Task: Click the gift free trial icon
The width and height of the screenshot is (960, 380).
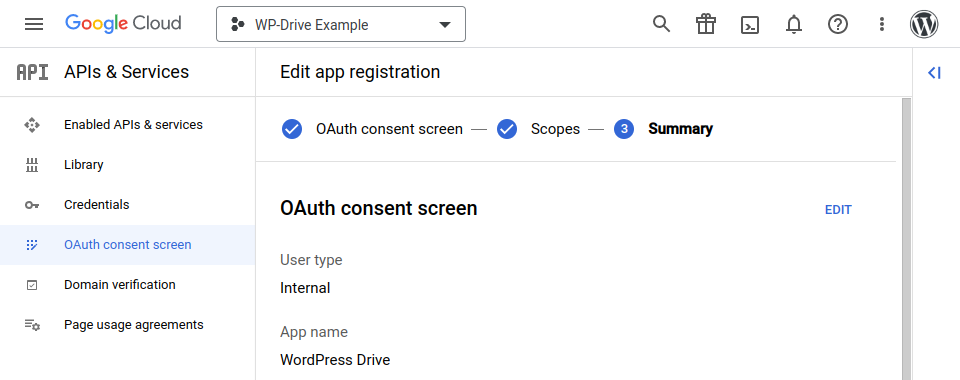Action: 705,24
